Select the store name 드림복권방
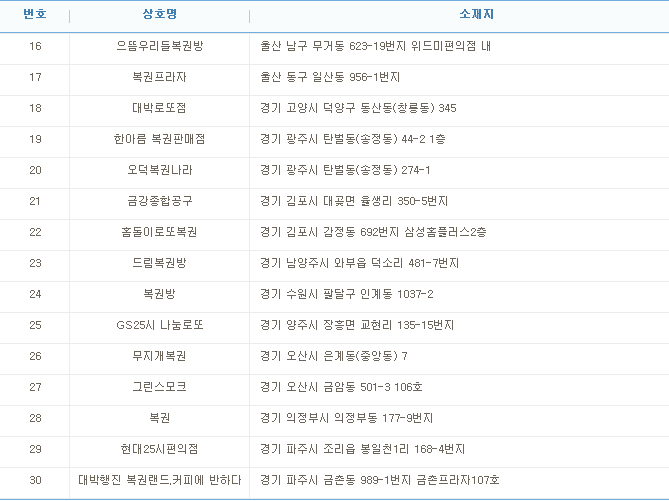Viewport: 669px width, 501px height. click(x=160, y=263)
